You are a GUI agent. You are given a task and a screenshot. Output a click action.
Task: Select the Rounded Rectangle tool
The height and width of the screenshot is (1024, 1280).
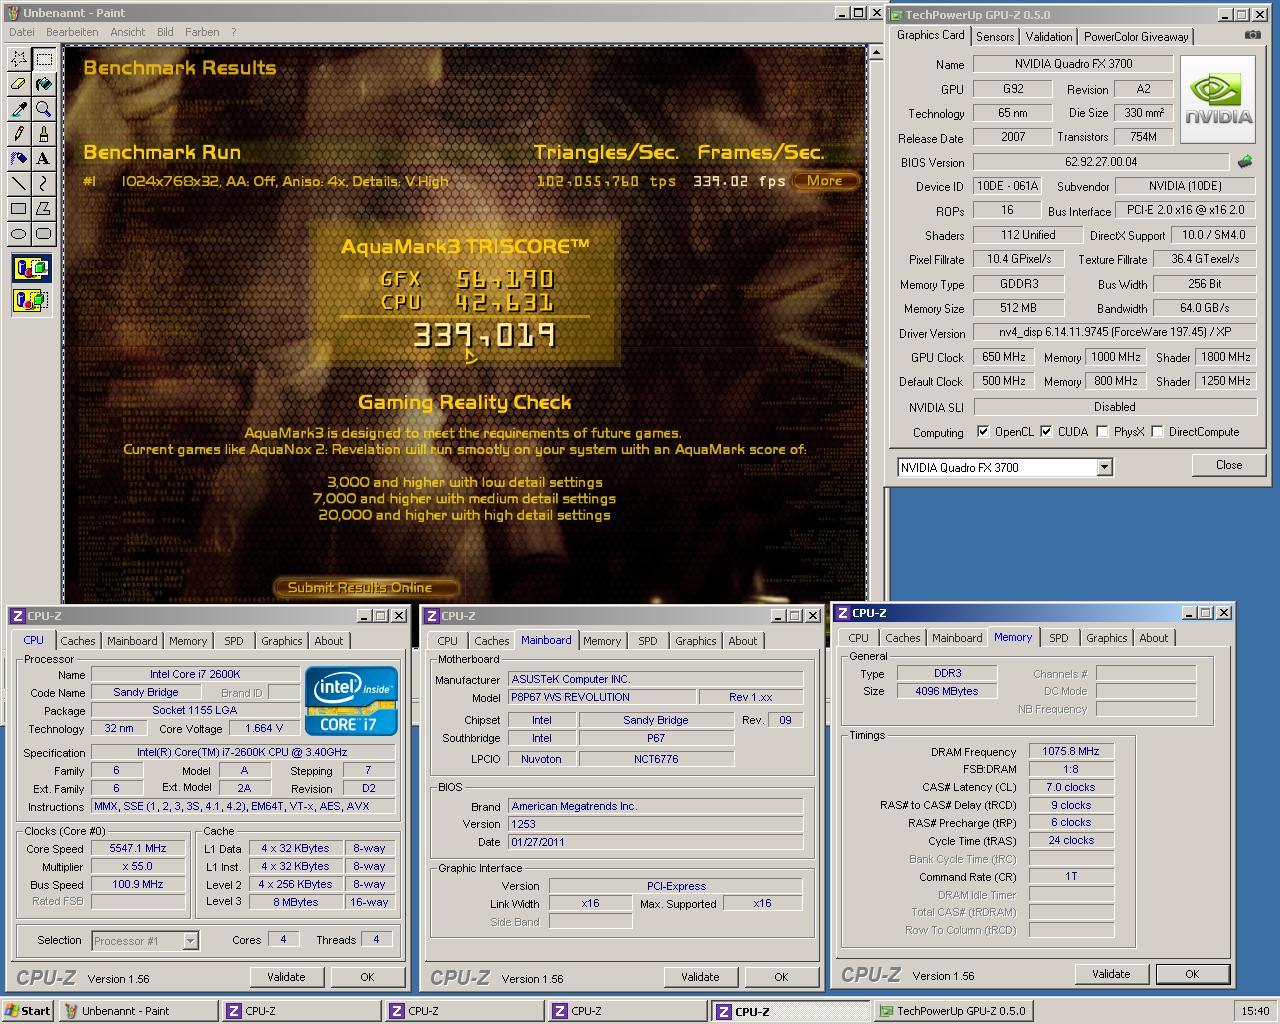[43, 234]
